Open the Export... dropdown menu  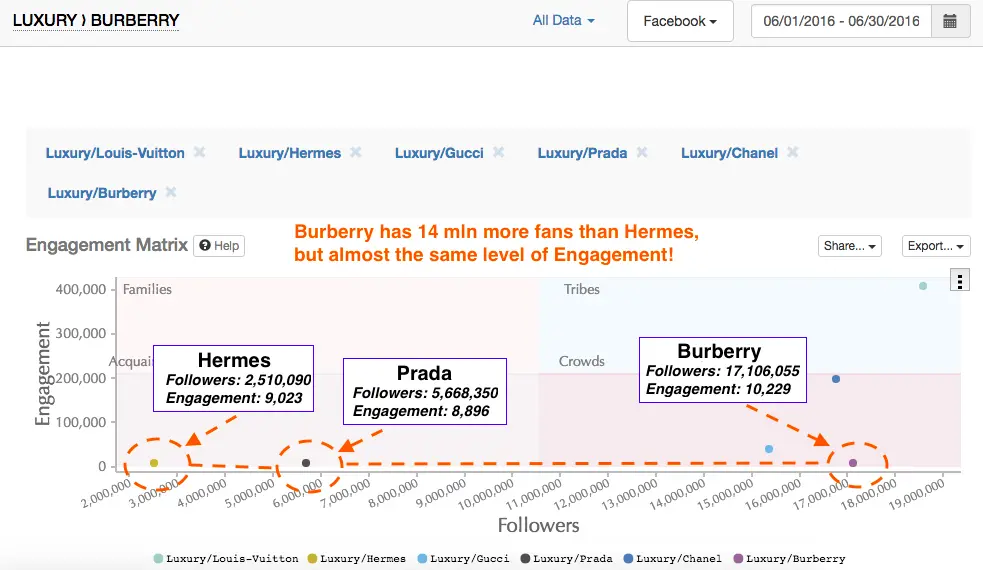pyautogui.click(x=935, y=246)
